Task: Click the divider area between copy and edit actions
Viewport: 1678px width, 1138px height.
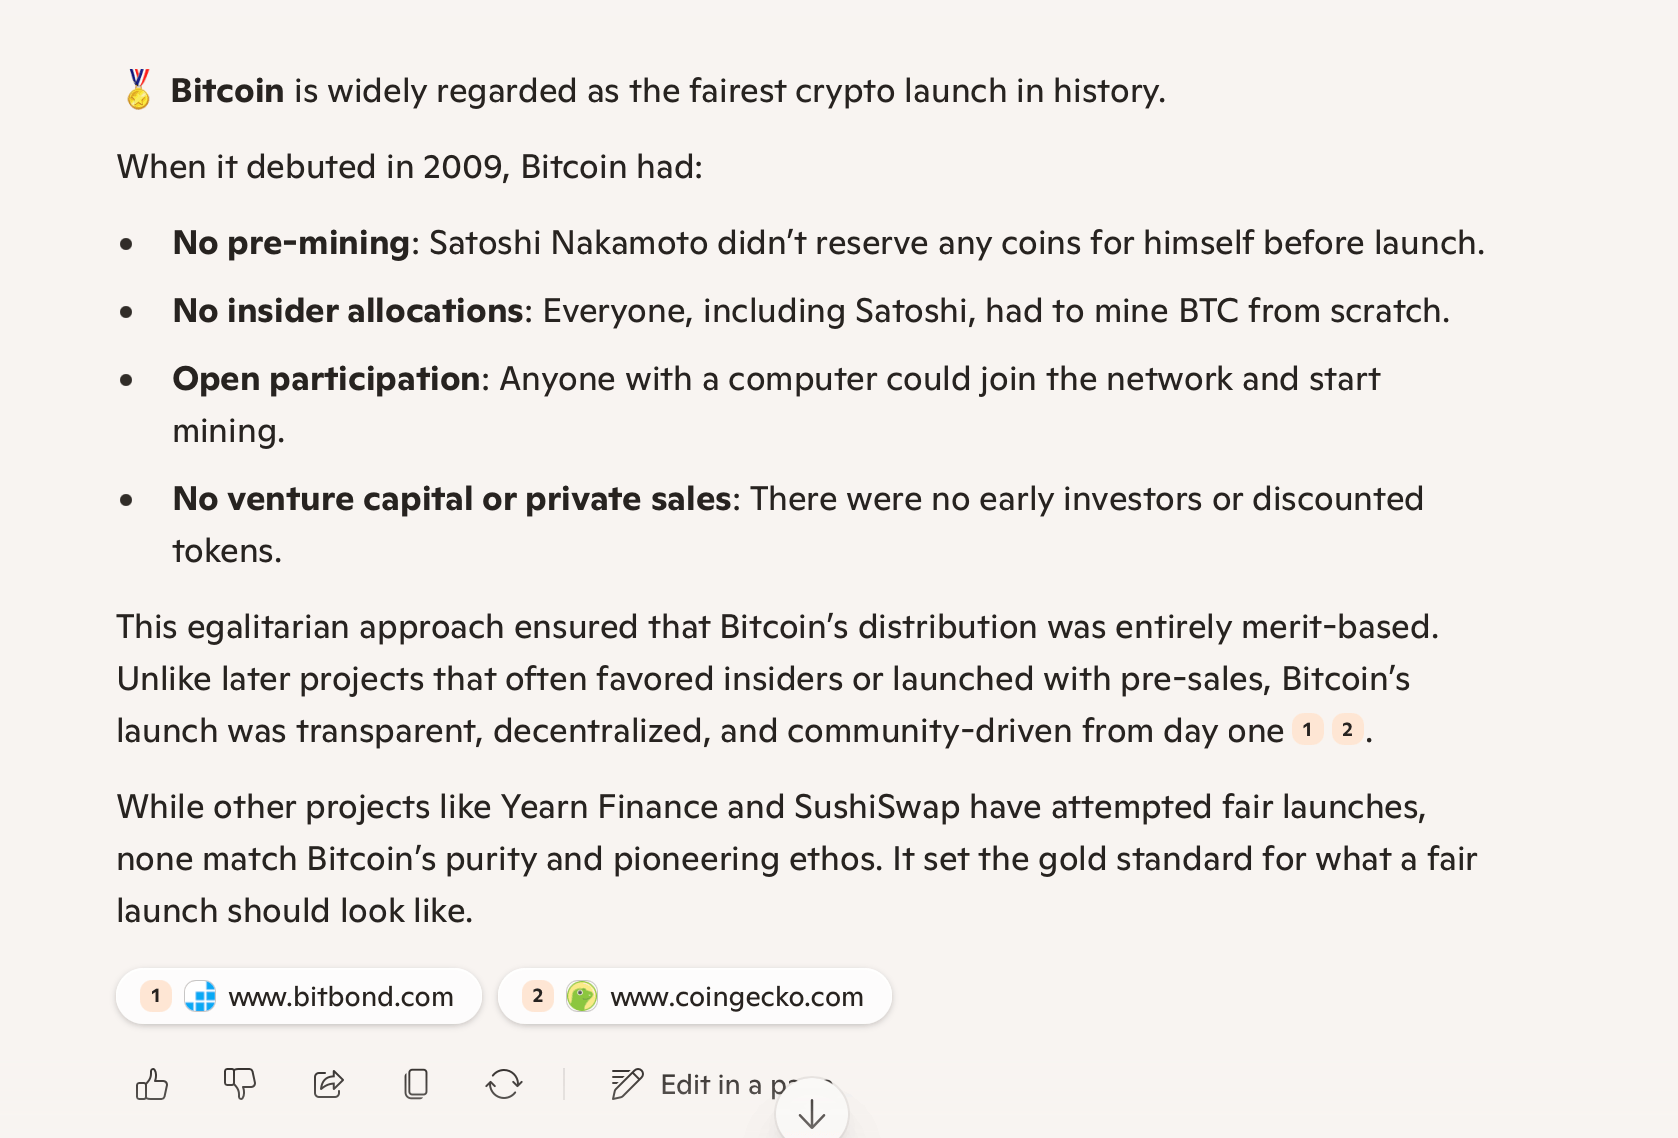Action: point(565,1083)
